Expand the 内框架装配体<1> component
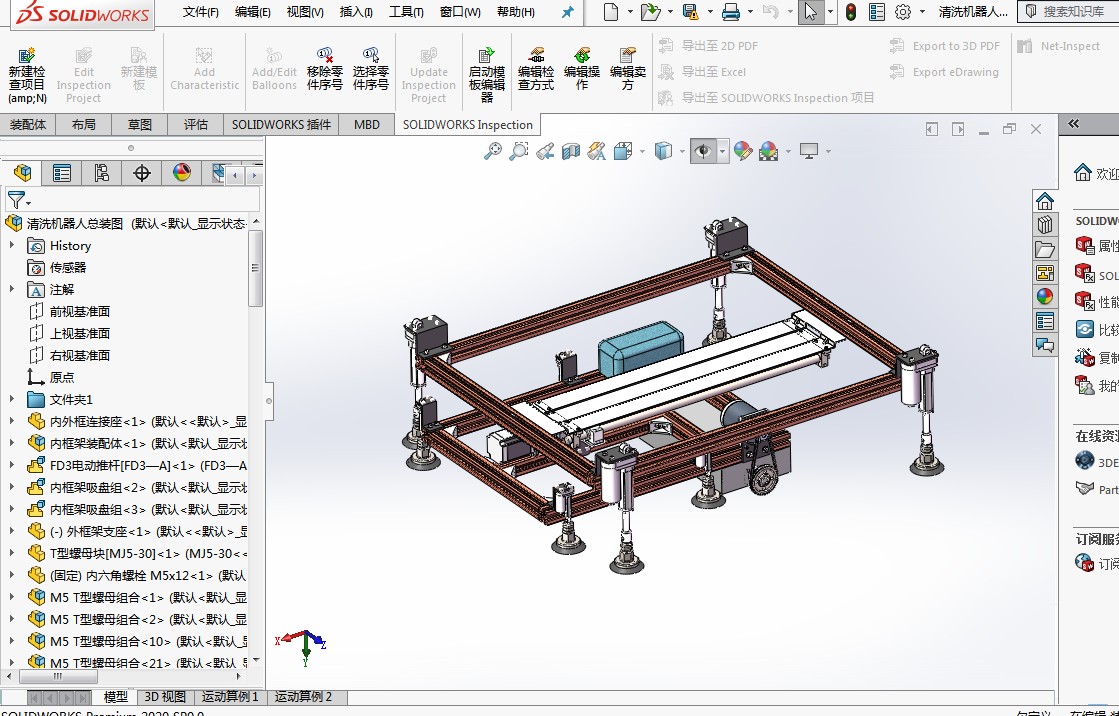The height and width of the screenshot is (716, 1119). [11, 443]
